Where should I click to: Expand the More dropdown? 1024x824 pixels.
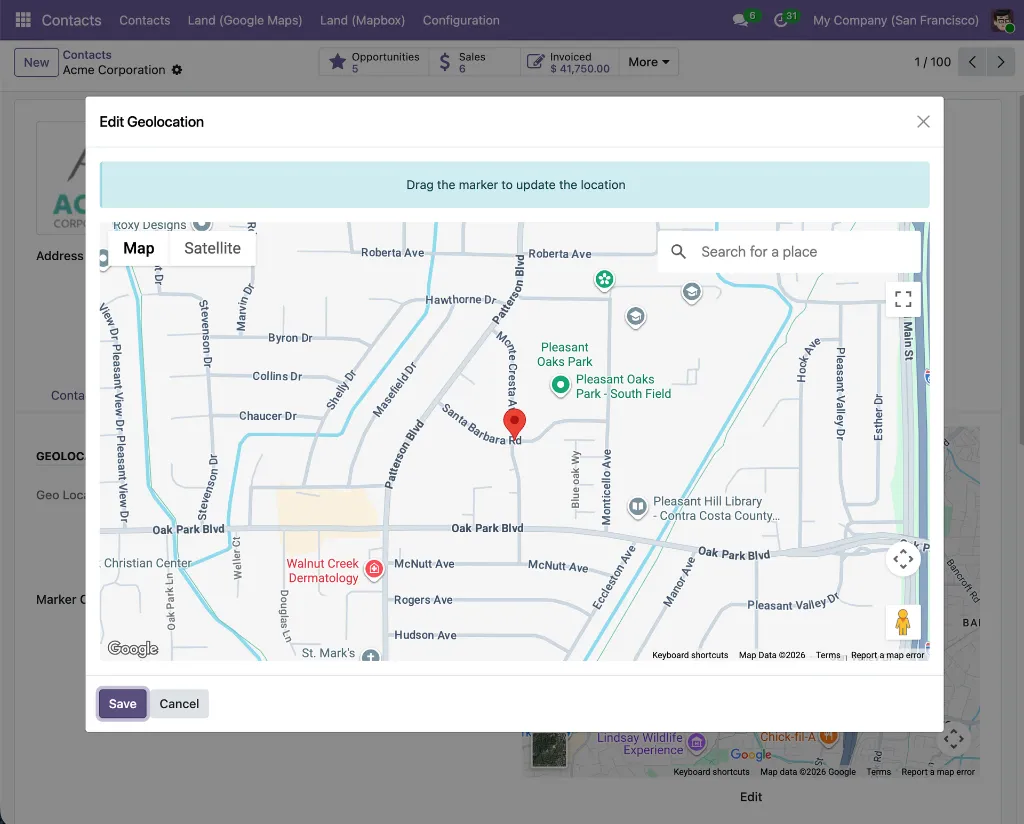(x=648, y=62)
